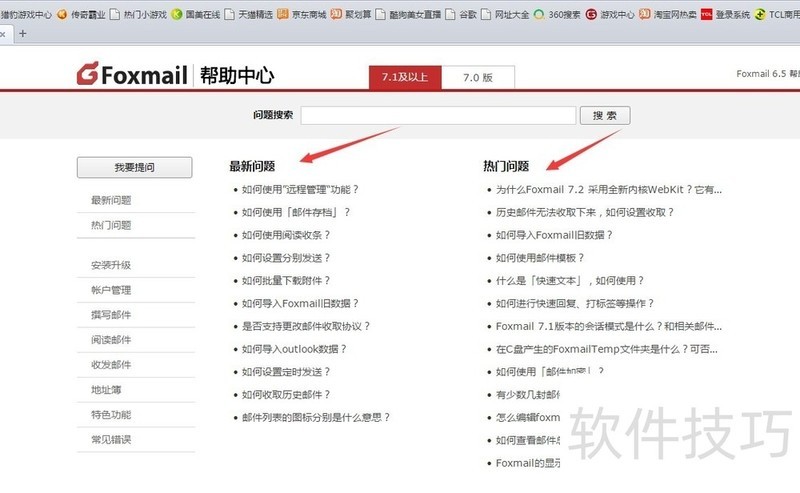800x493 pixels.
Task: Switch to the 7.0 版 tab
Action: [478, 78]
